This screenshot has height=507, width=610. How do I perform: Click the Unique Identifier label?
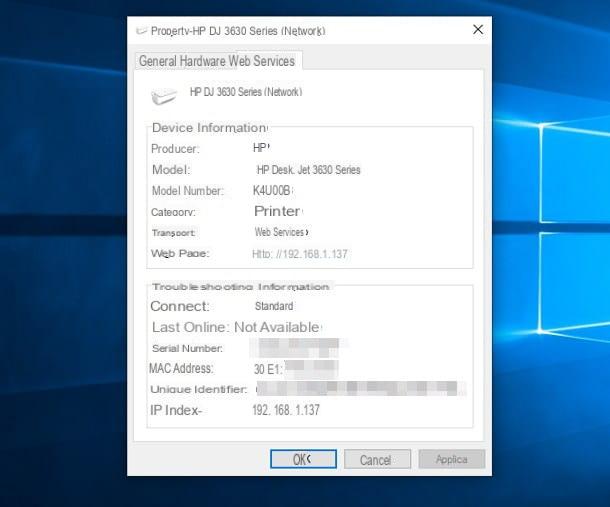[x=198, y=389]
